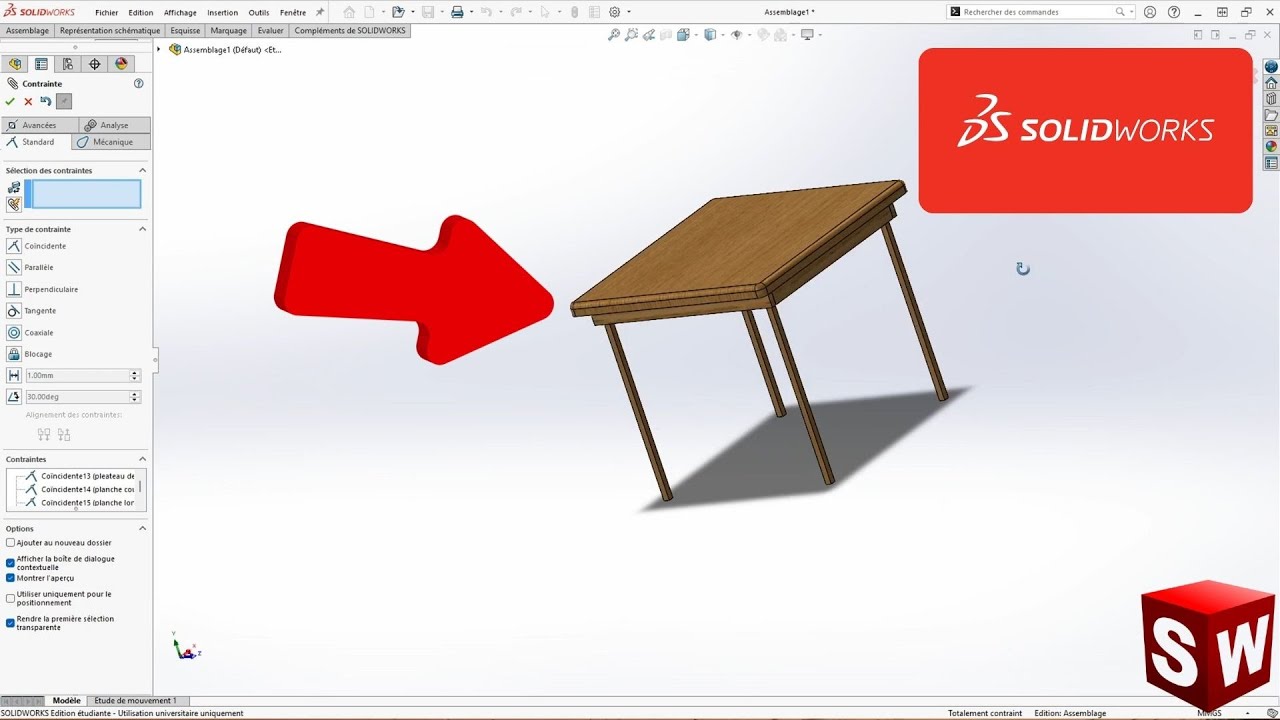Open the Affichage menu
Screen dimensions: 1280x720
pyautogui.click(x=180, y=13)
